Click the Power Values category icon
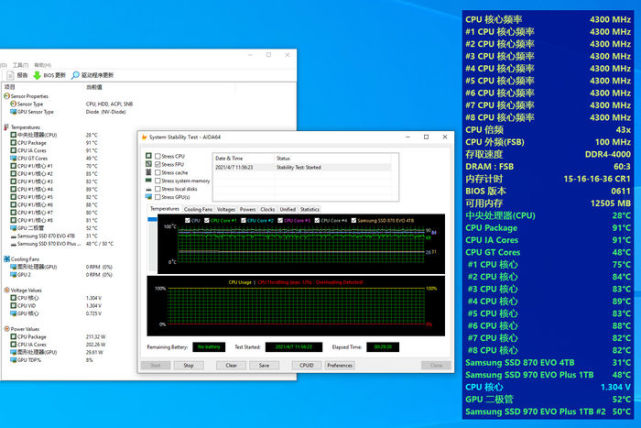Screen dimensions: 641x428 click(x=6, y=328)
